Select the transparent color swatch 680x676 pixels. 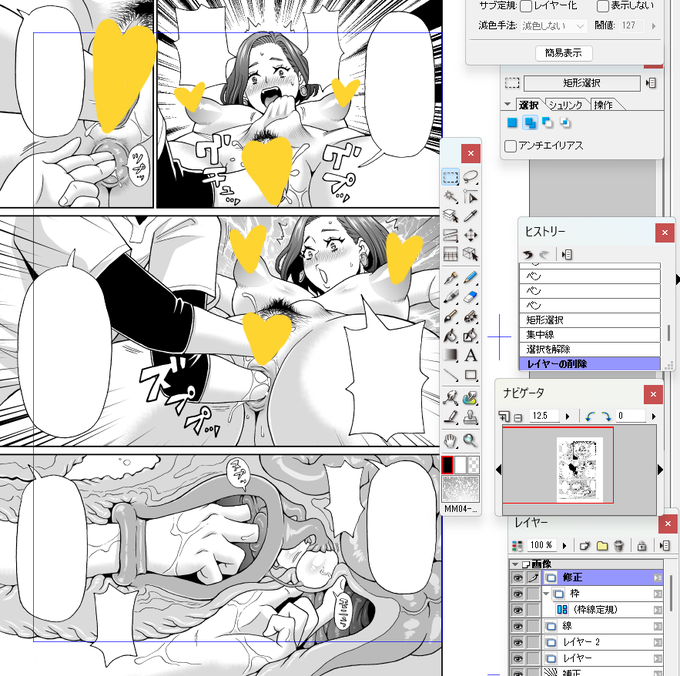pyautogui.click(x=474, y=464)
